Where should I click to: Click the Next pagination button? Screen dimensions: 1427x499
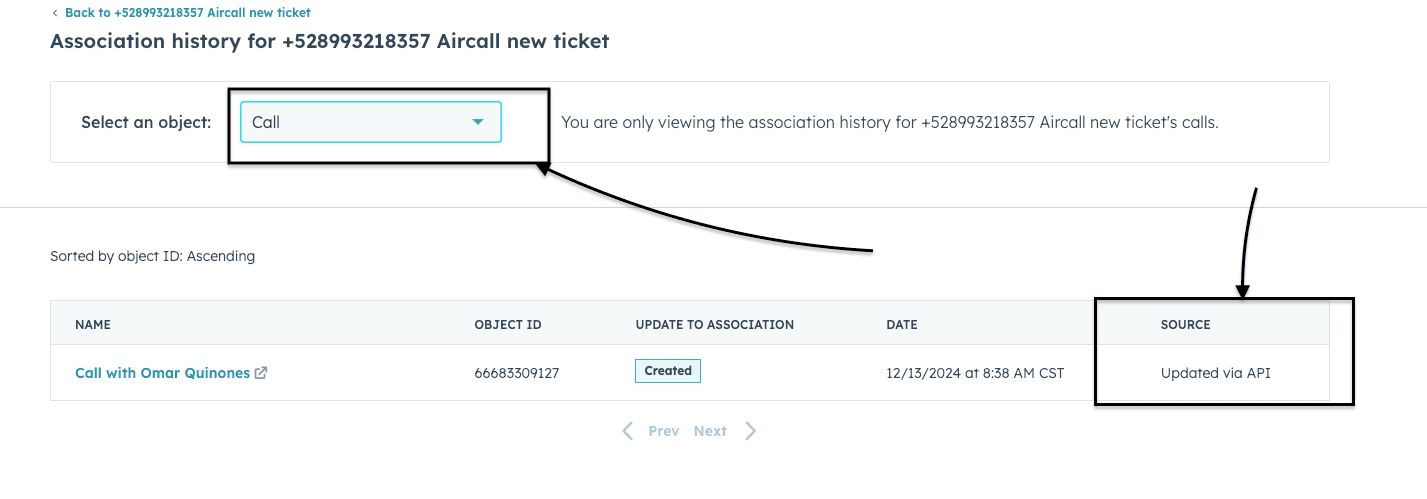pyautogui.click(x=710, y=431)
